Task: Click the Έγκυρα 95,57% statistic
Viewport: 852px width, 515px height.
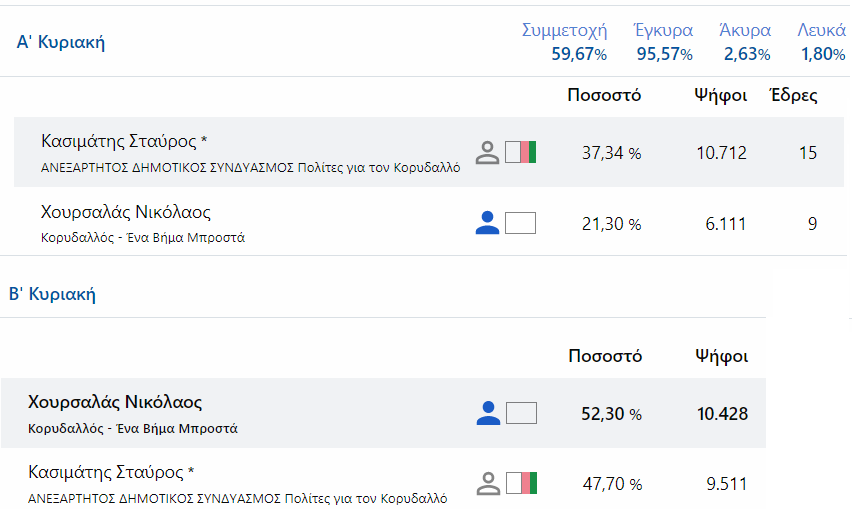Action: [663, 42]
